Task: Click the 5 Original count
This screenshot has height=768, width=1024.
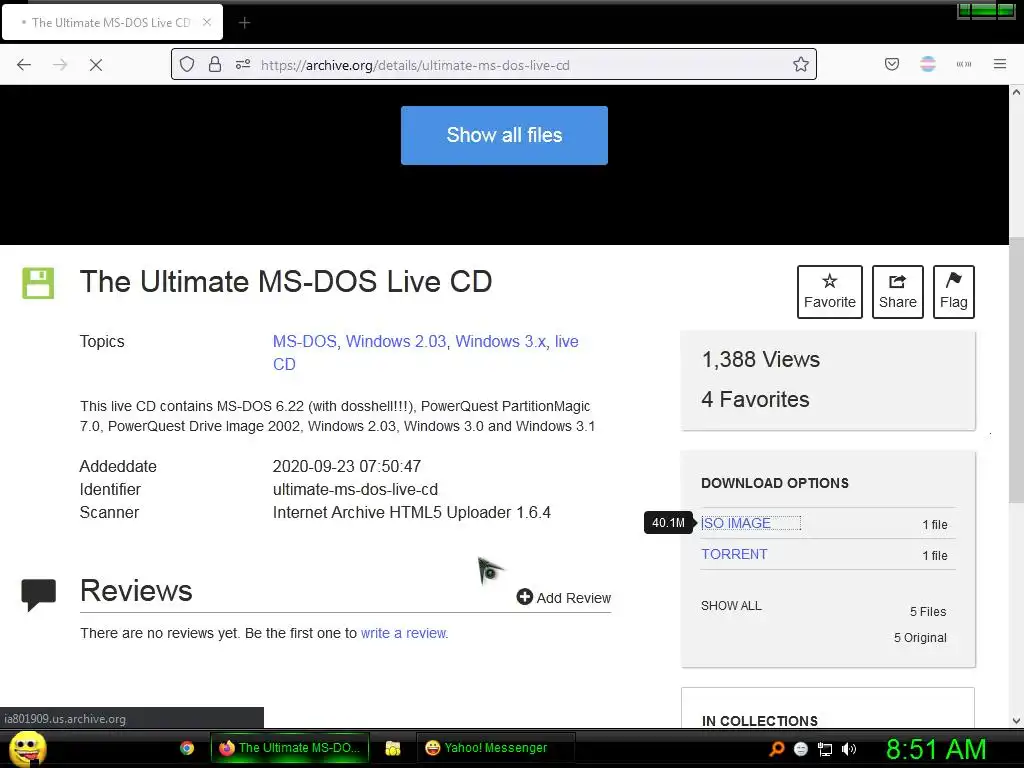Action: click(920, 637)
